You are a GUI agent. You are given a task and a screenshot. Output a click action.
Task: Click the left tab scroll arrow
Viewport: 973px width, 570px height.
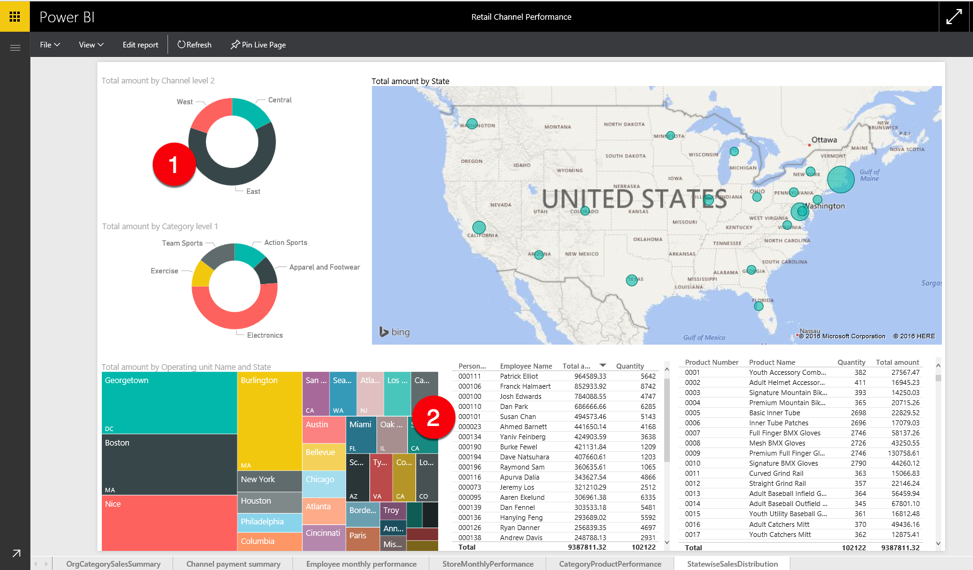pos(35,564)
